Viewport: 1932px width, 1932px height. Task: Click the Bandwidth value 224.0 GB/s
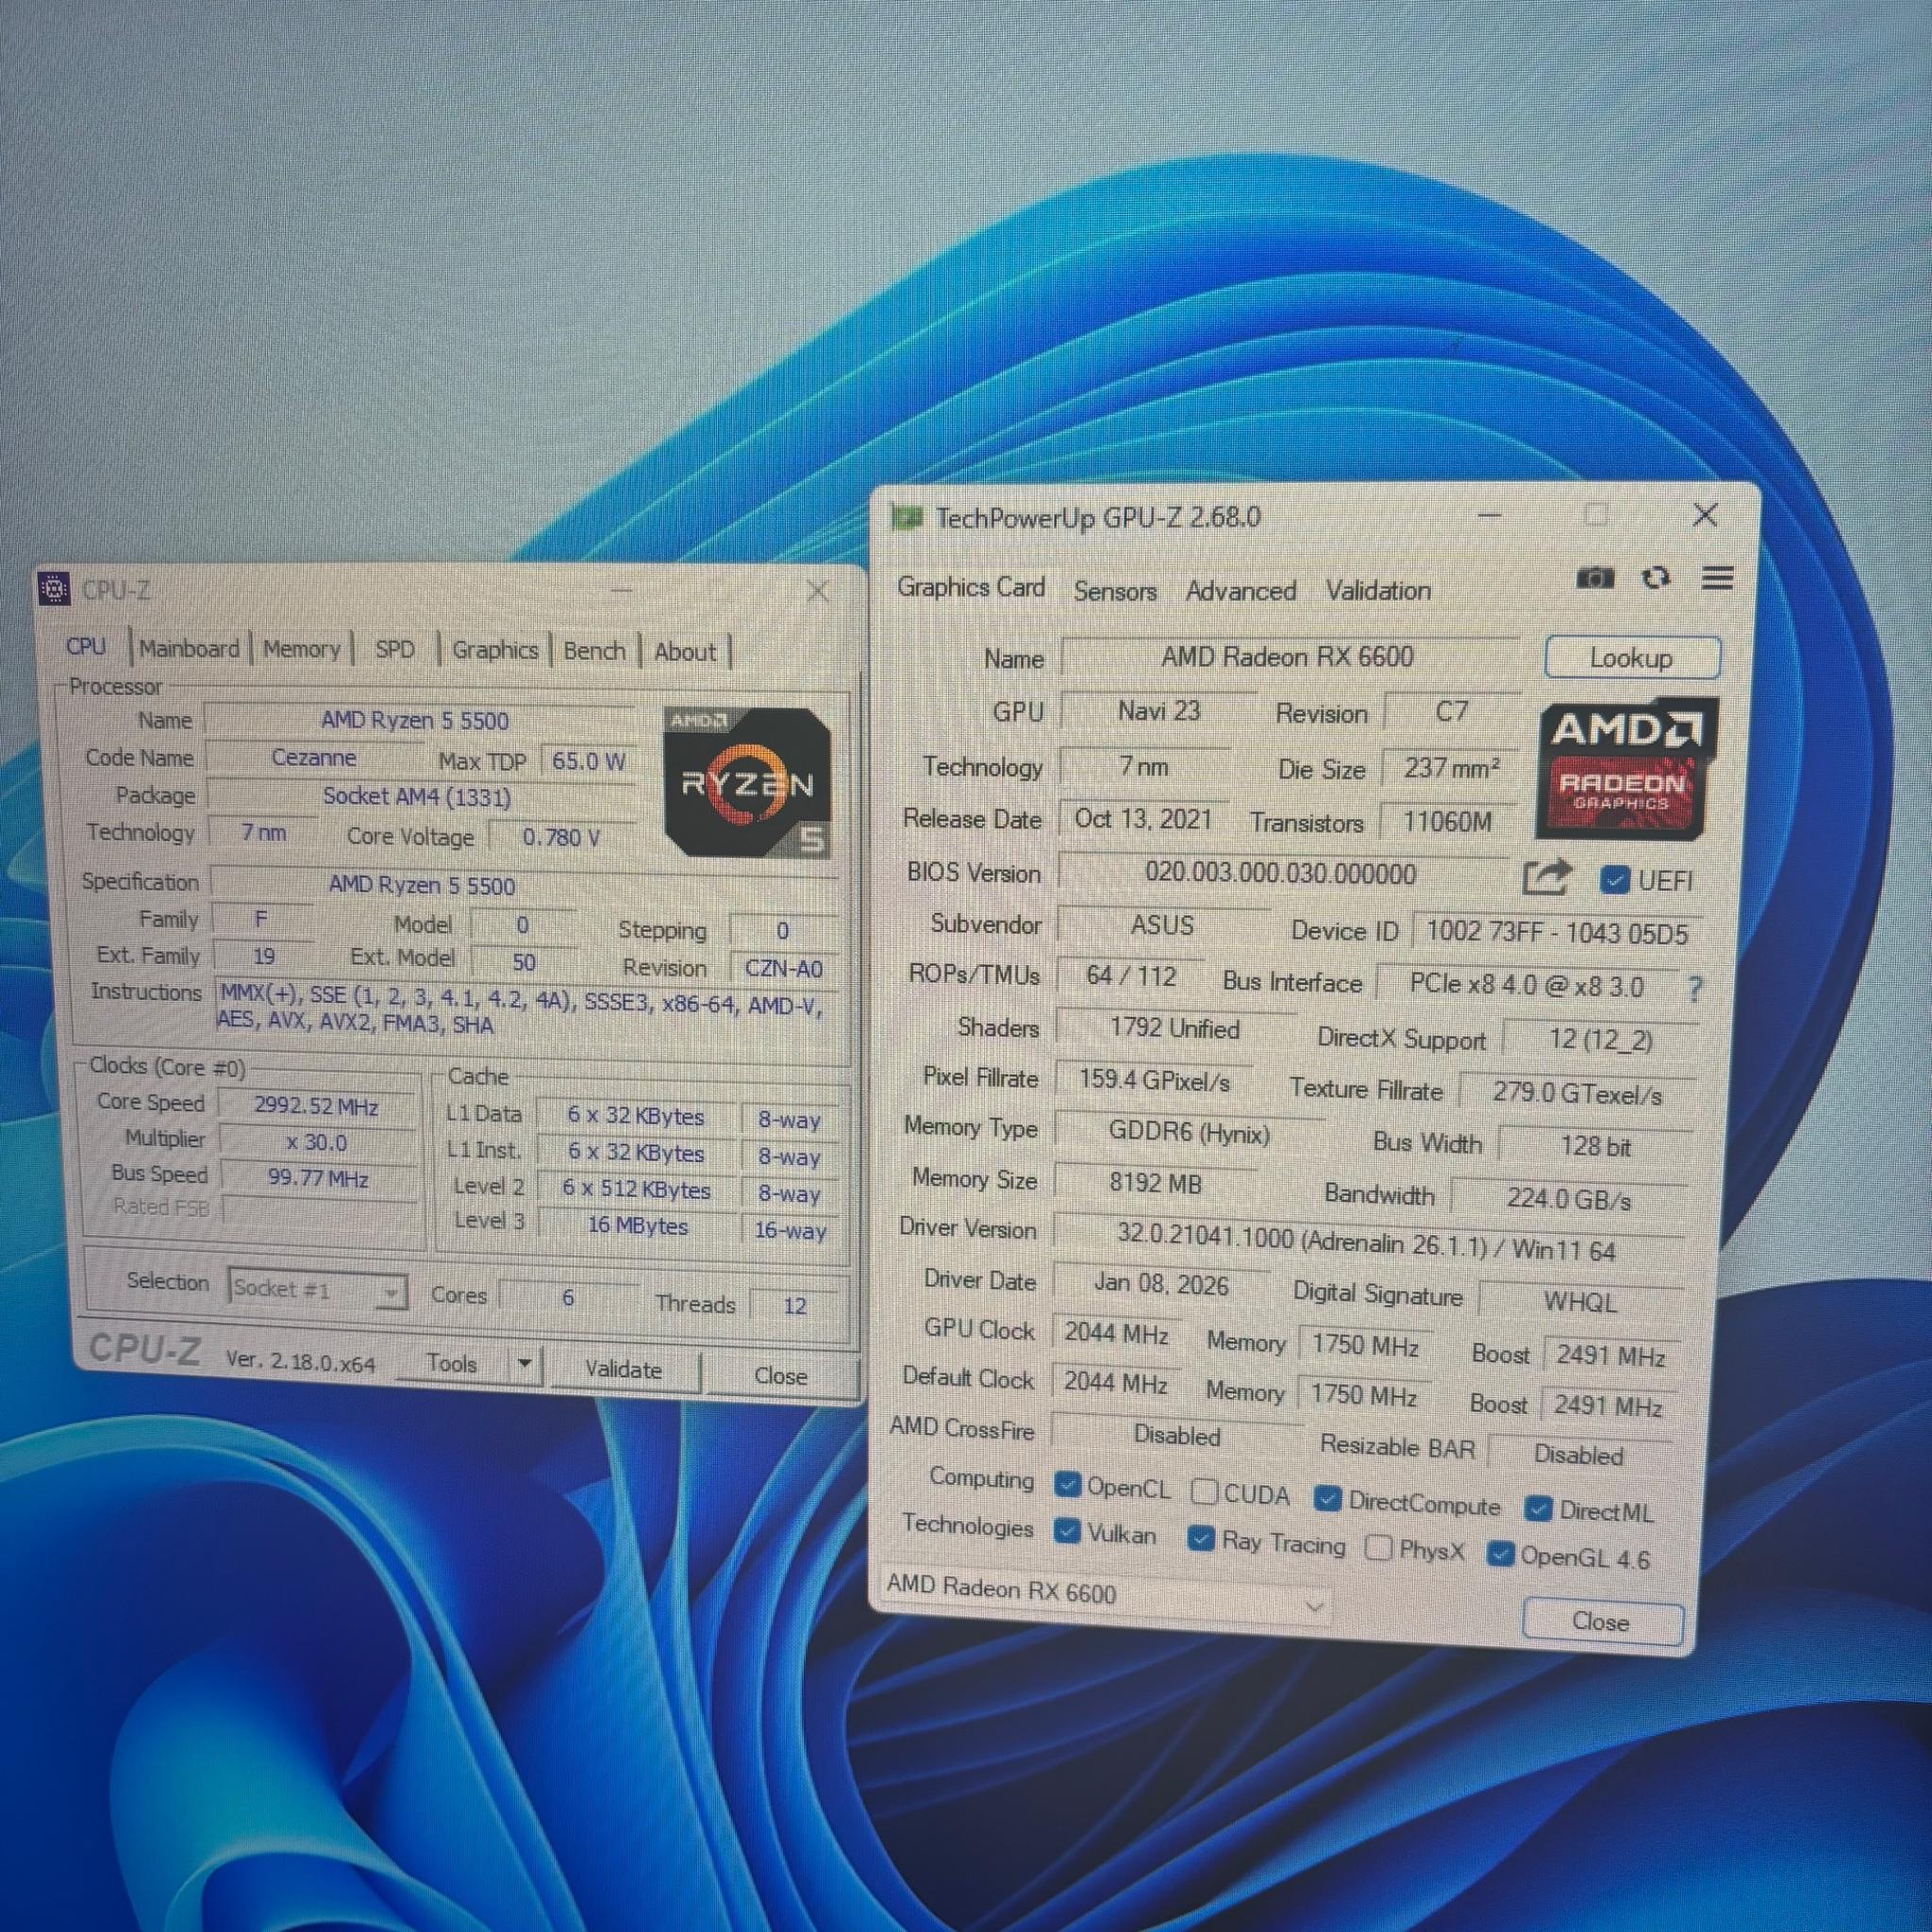[1568, 1198]
